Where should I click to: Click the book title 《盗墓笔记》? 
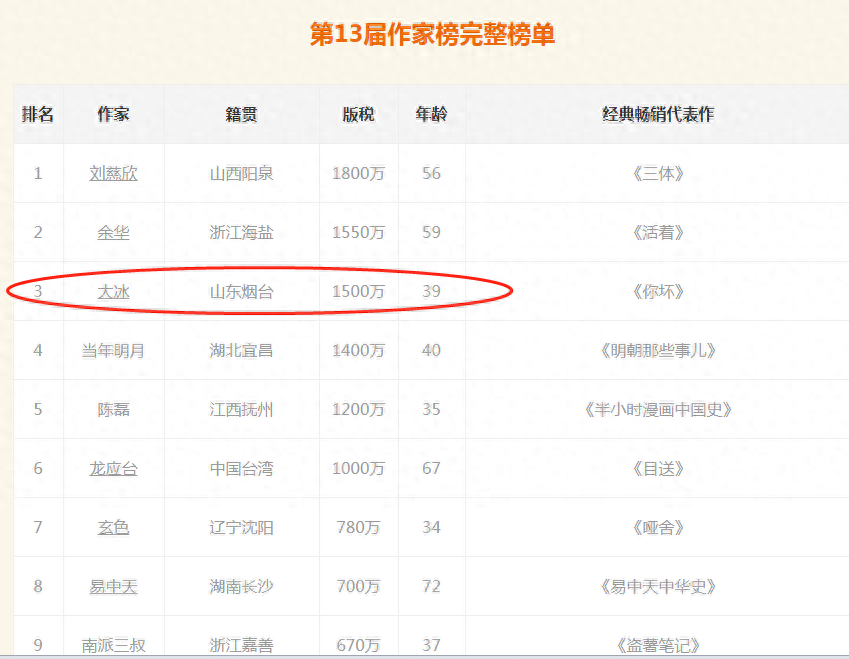658,645
